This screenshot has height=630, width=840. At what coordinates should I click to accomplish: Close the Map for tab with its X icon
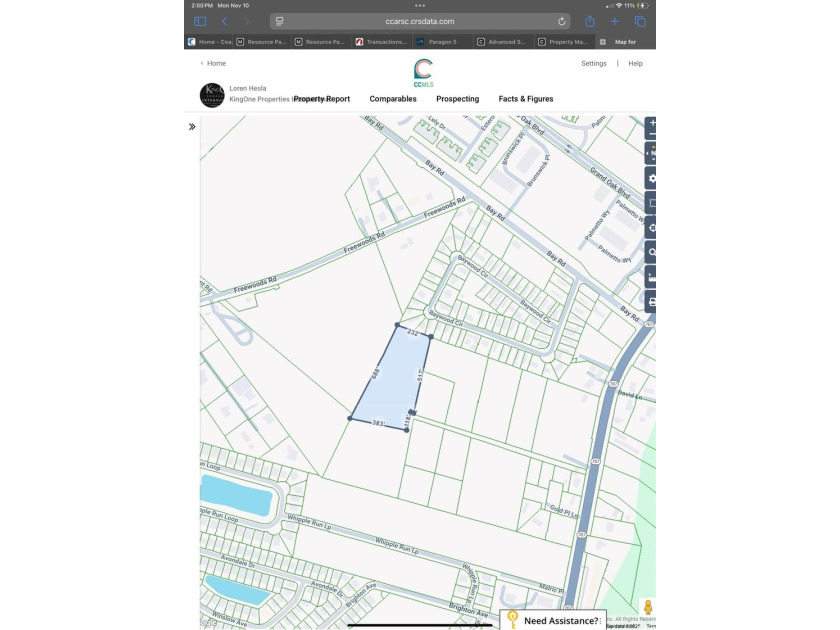pyautogui.click(x=603, y=42)
